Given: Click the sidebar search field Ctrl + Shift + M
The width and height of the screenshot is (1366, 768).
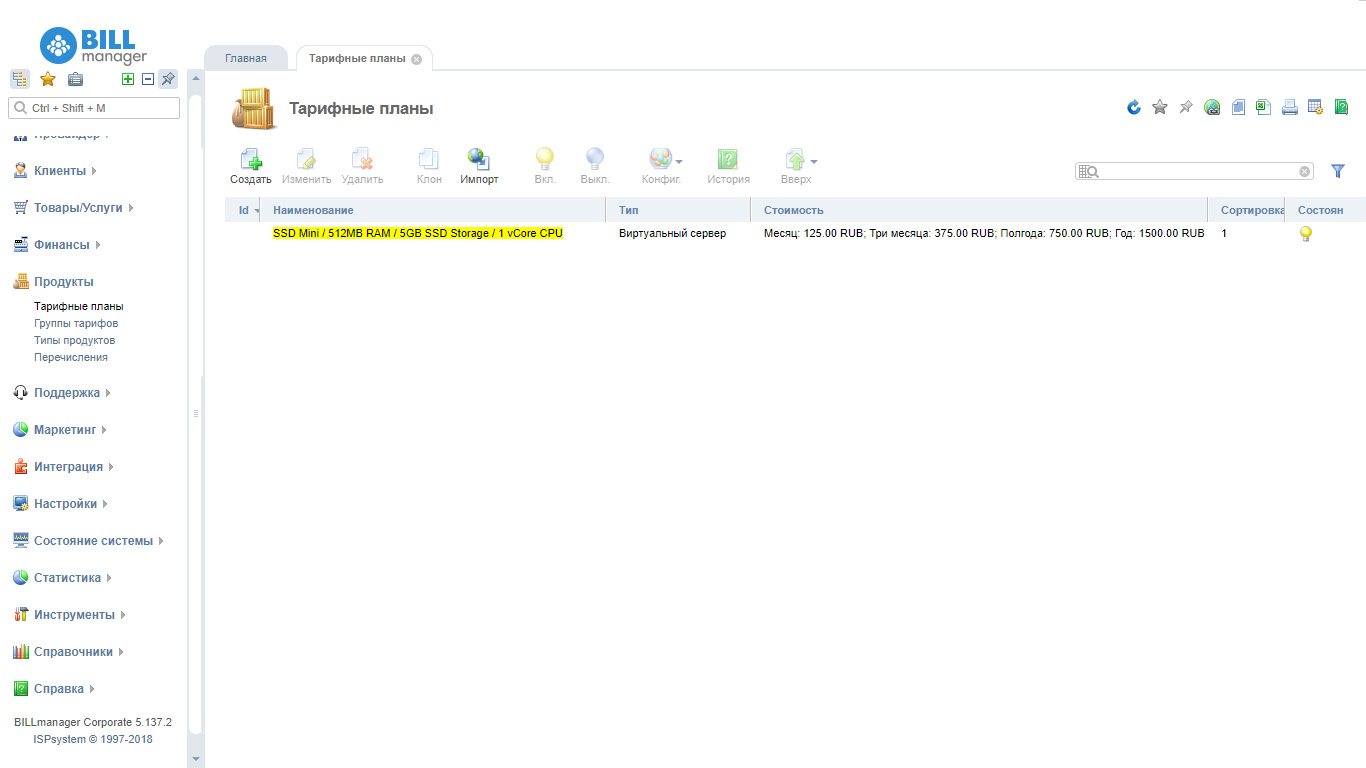Looking at the screenshot, I should coord(94,108).
